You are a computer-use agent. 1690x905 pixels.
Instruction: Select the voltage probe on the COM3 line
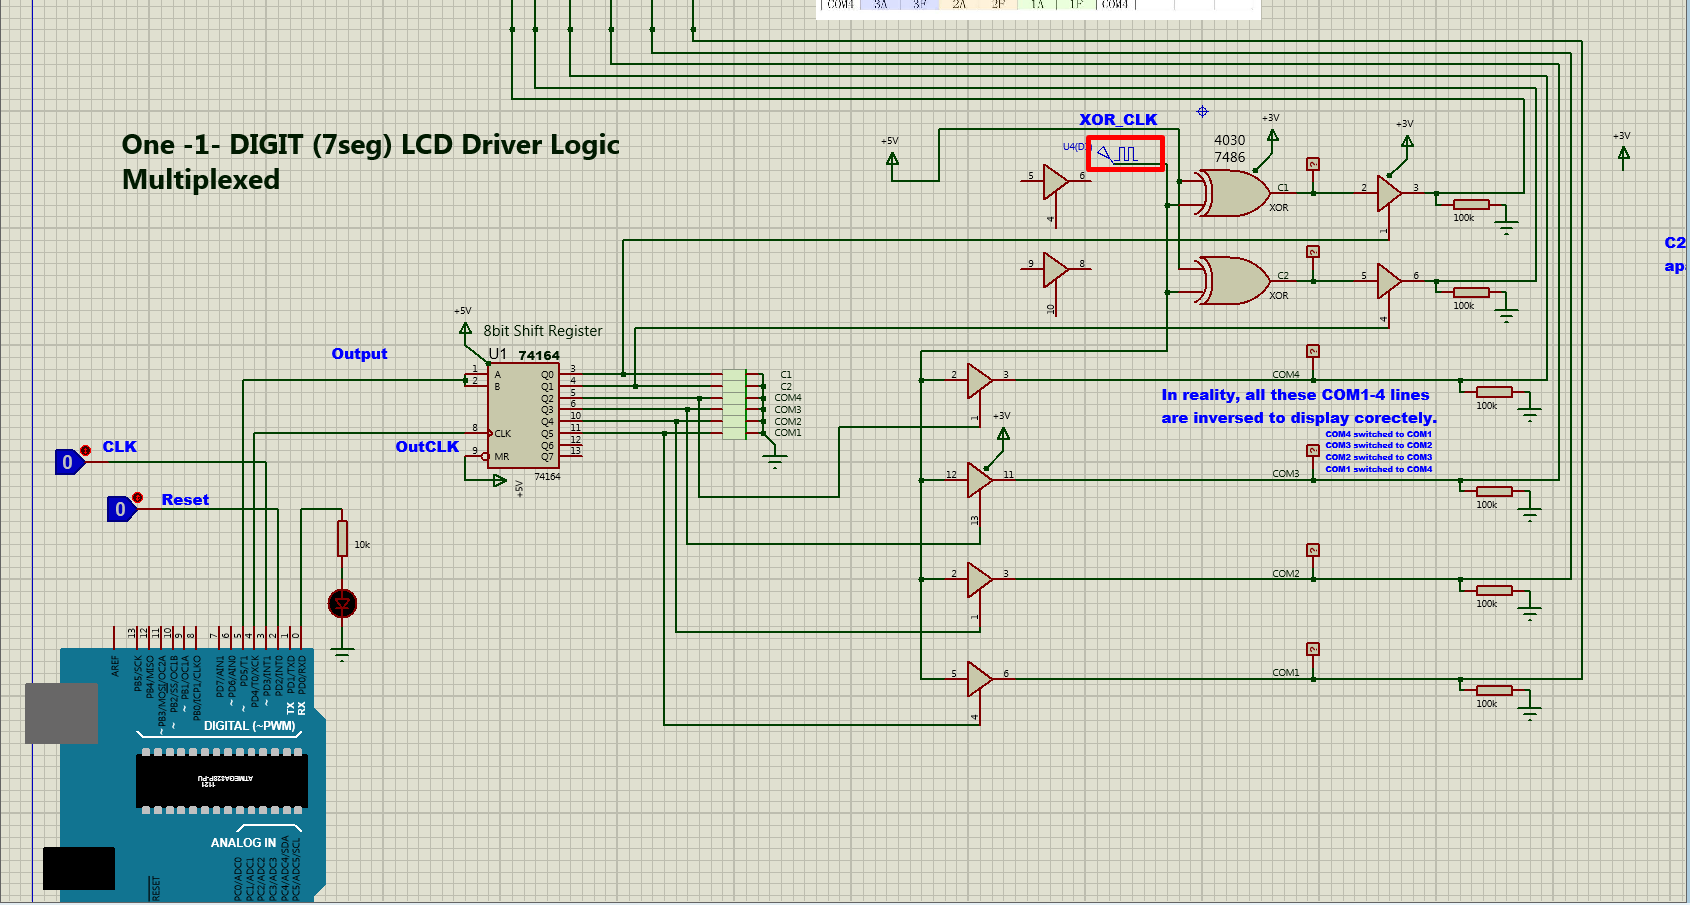pyautogui.click(x=1313, y=451)
